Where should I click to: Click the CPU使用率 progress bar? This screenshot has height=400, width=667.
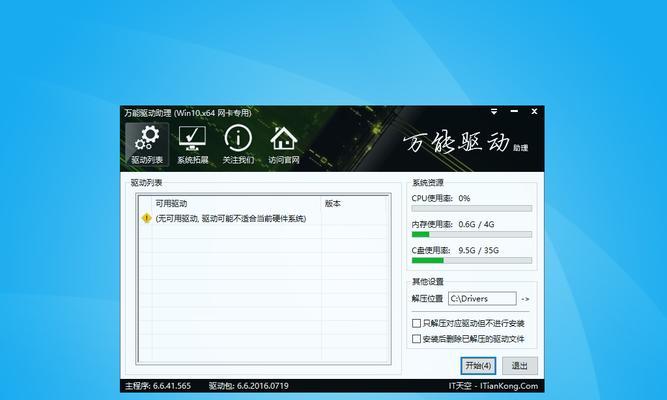[472, 209]
